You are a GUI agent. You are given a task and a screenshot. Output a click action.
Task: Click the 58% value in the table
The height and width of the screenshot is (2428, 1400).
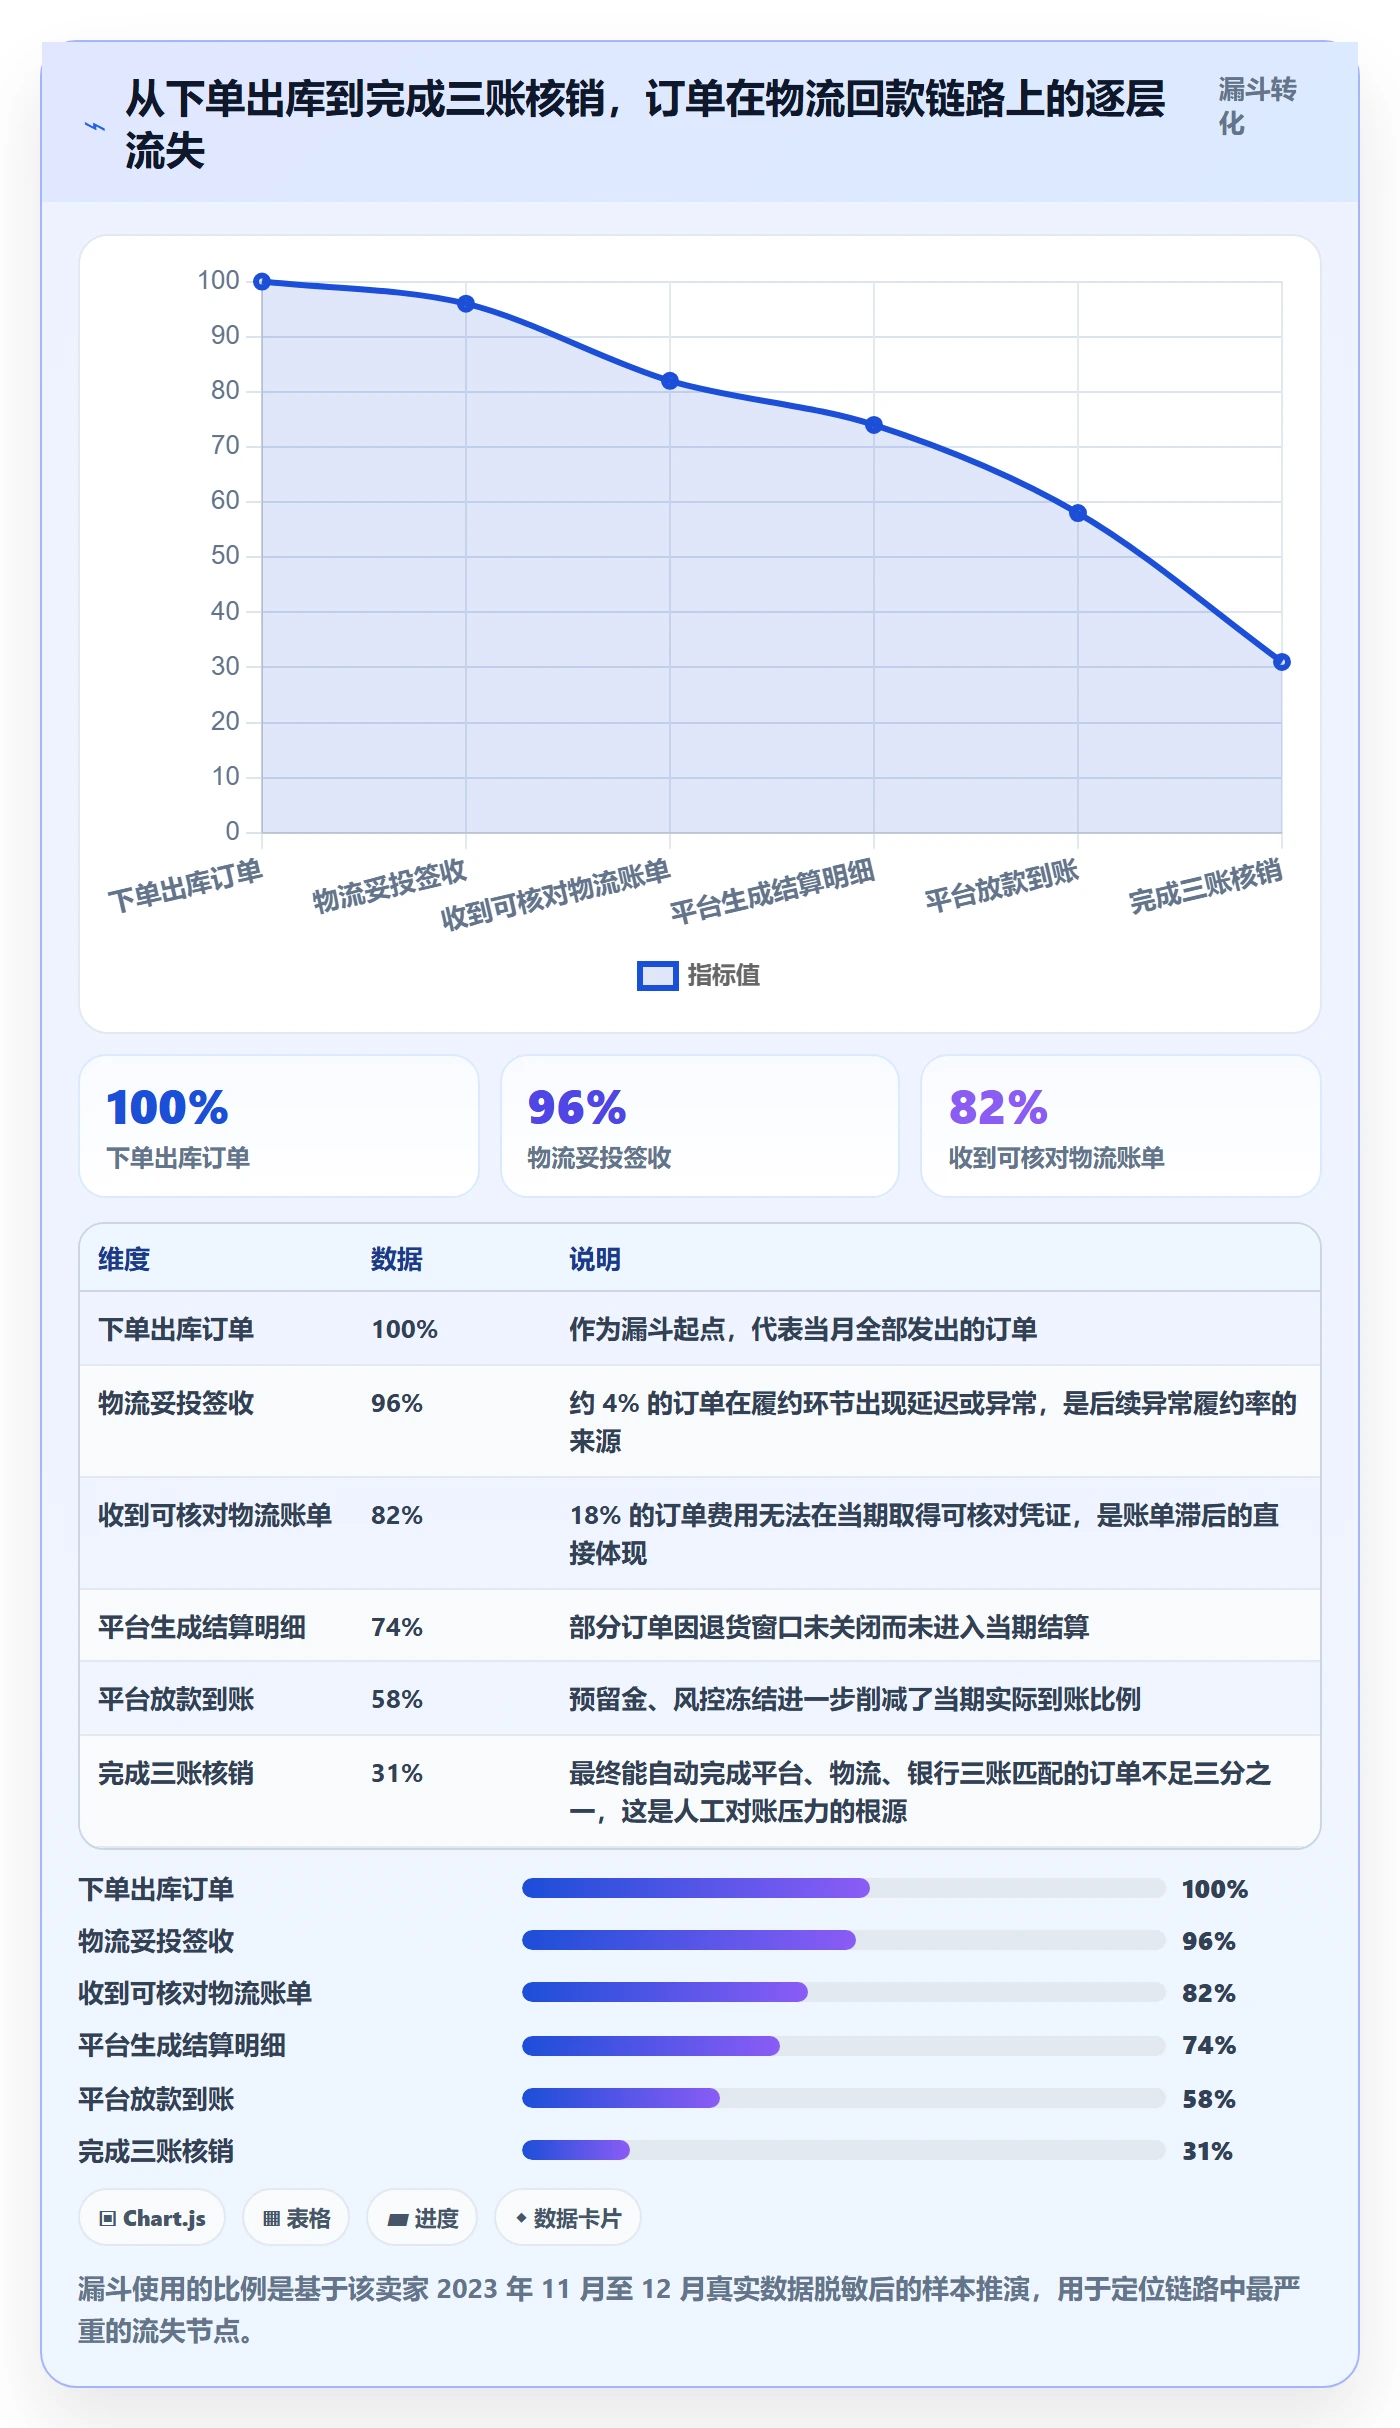(x=397, y=1699)
